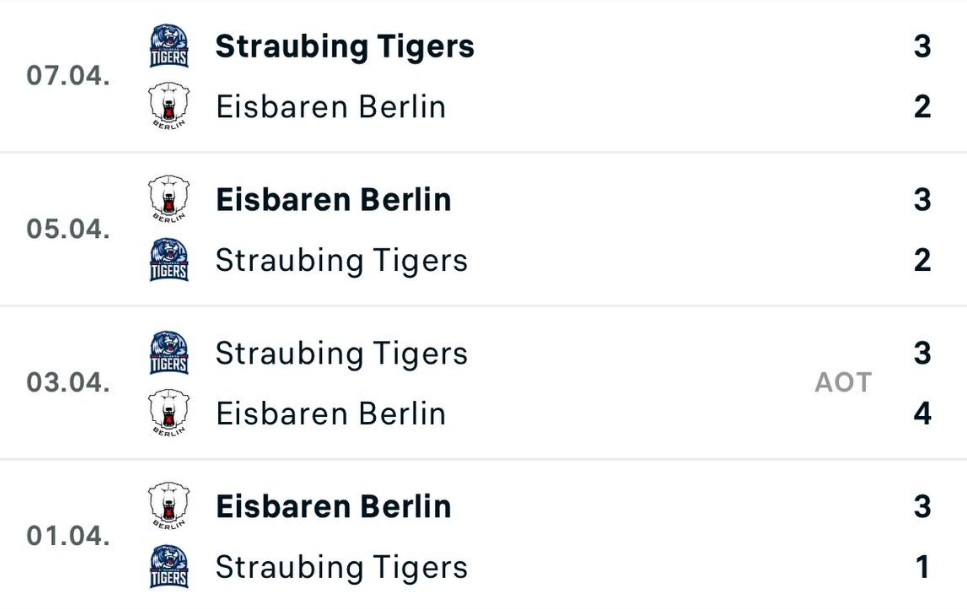Open Straubing Tigers team name on 01.04
Image resolution: width=967 pixels, height=609 pixels.
(342, 568)
